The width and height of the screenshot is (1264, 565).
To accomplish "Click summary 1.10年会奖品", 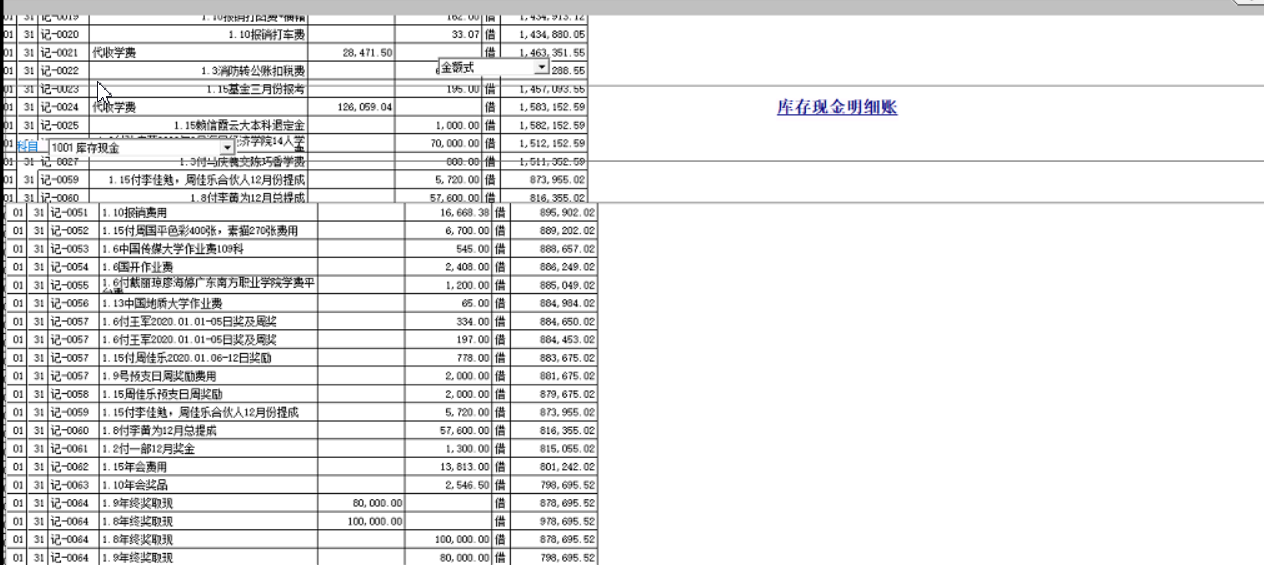I will (134, 484).
